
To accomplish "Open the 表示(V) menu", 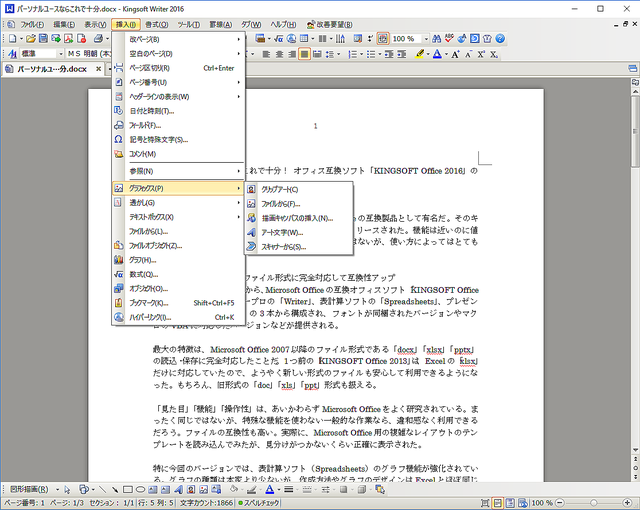I will pyautogui.click(x=95, y=24).
